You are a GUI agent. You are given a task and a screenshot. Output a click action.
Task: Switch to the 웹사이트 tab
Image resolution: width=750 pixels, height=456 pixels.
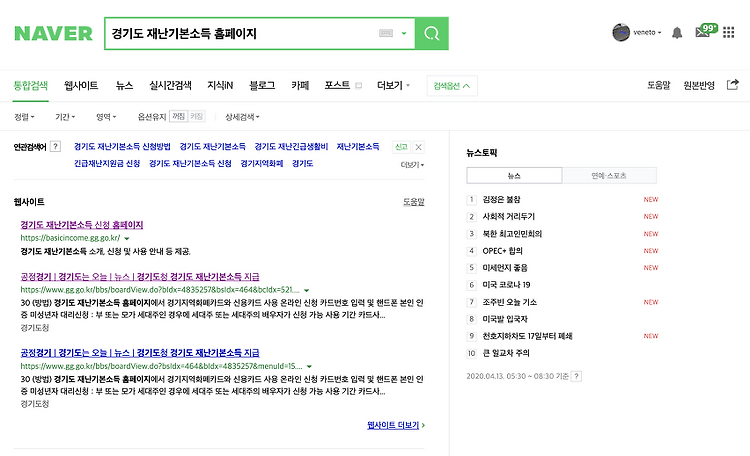coord(81,86)
